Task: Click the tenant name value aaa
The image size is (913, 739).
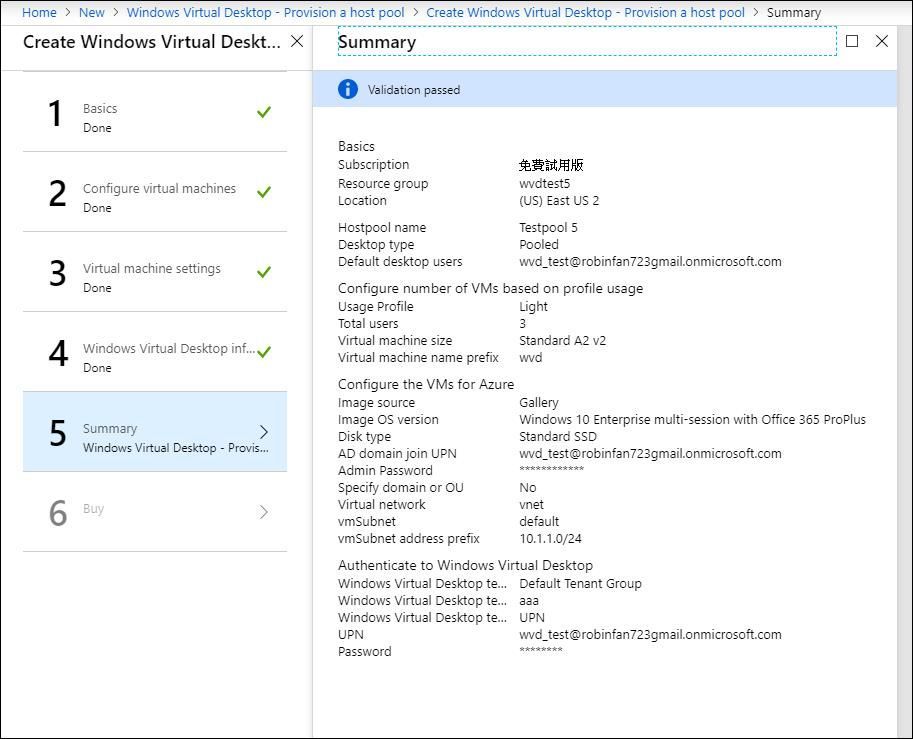Action: click(529, 600)
